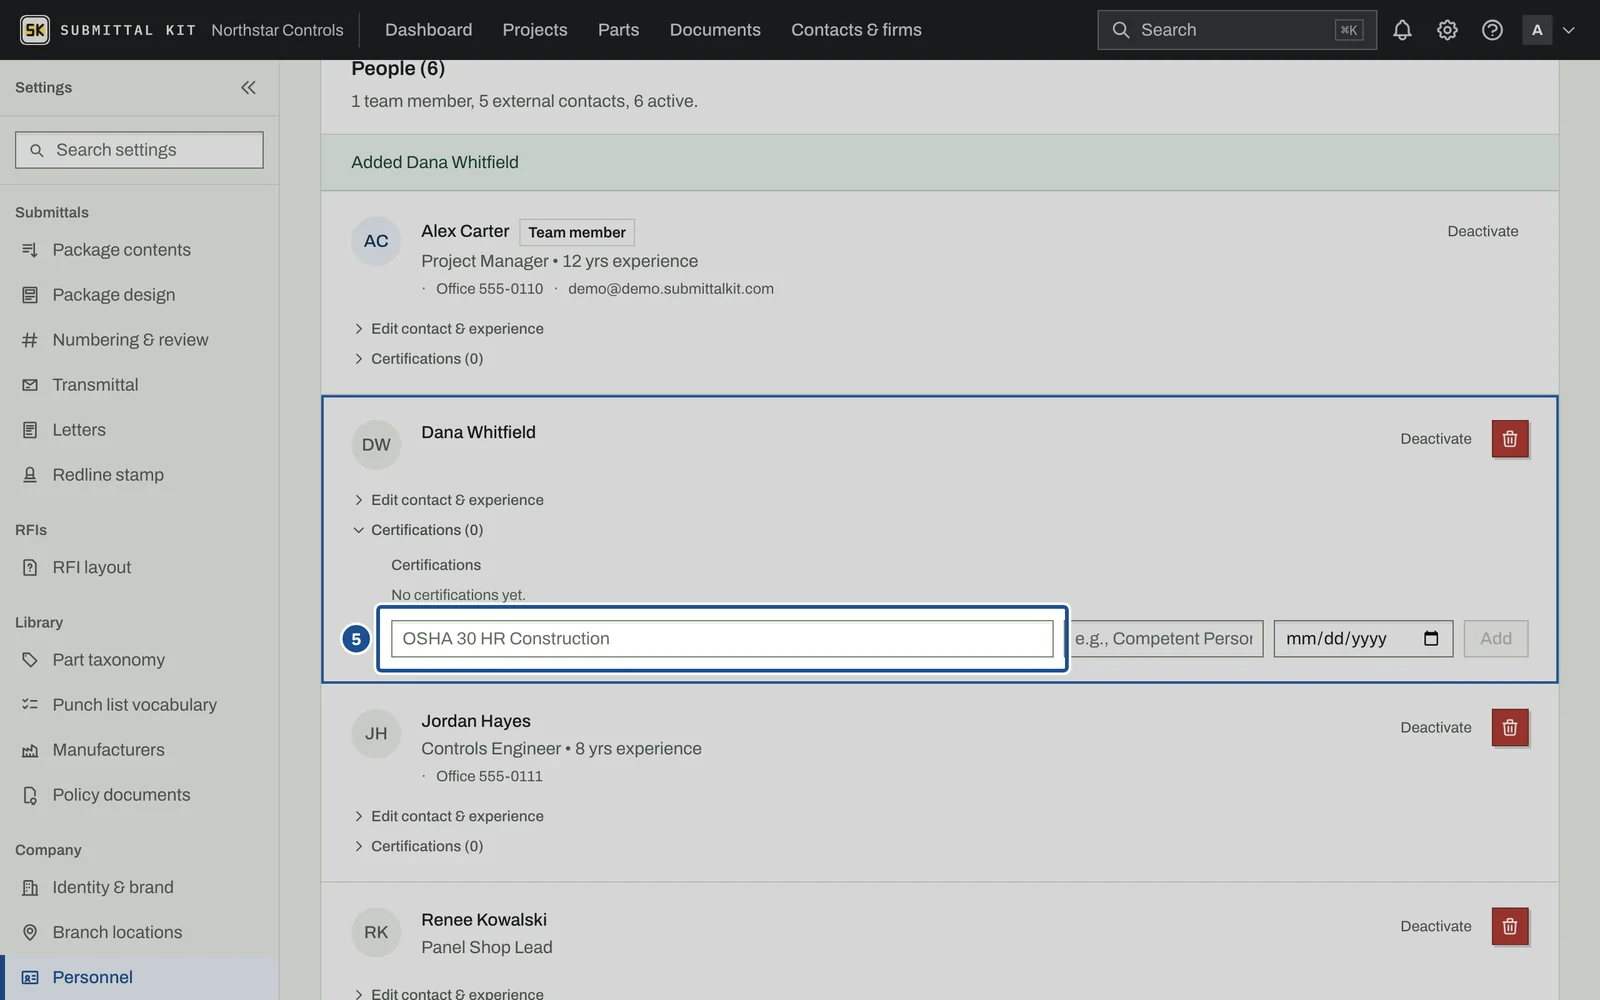The image size is (1600, 1000).
Task: Open Contacts & firms in navigation
Action: coord(856,30)
